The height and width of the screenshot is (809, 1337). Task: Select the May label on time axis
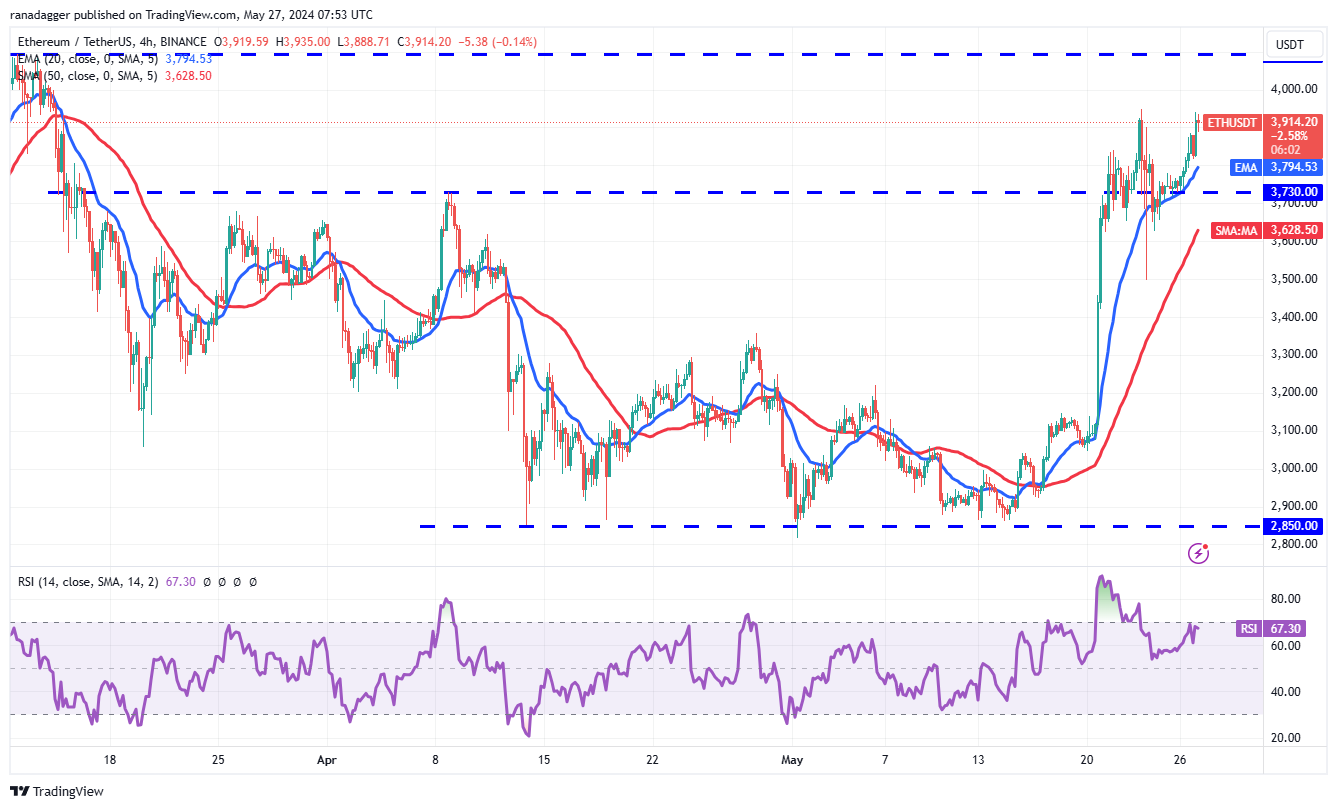792,760
